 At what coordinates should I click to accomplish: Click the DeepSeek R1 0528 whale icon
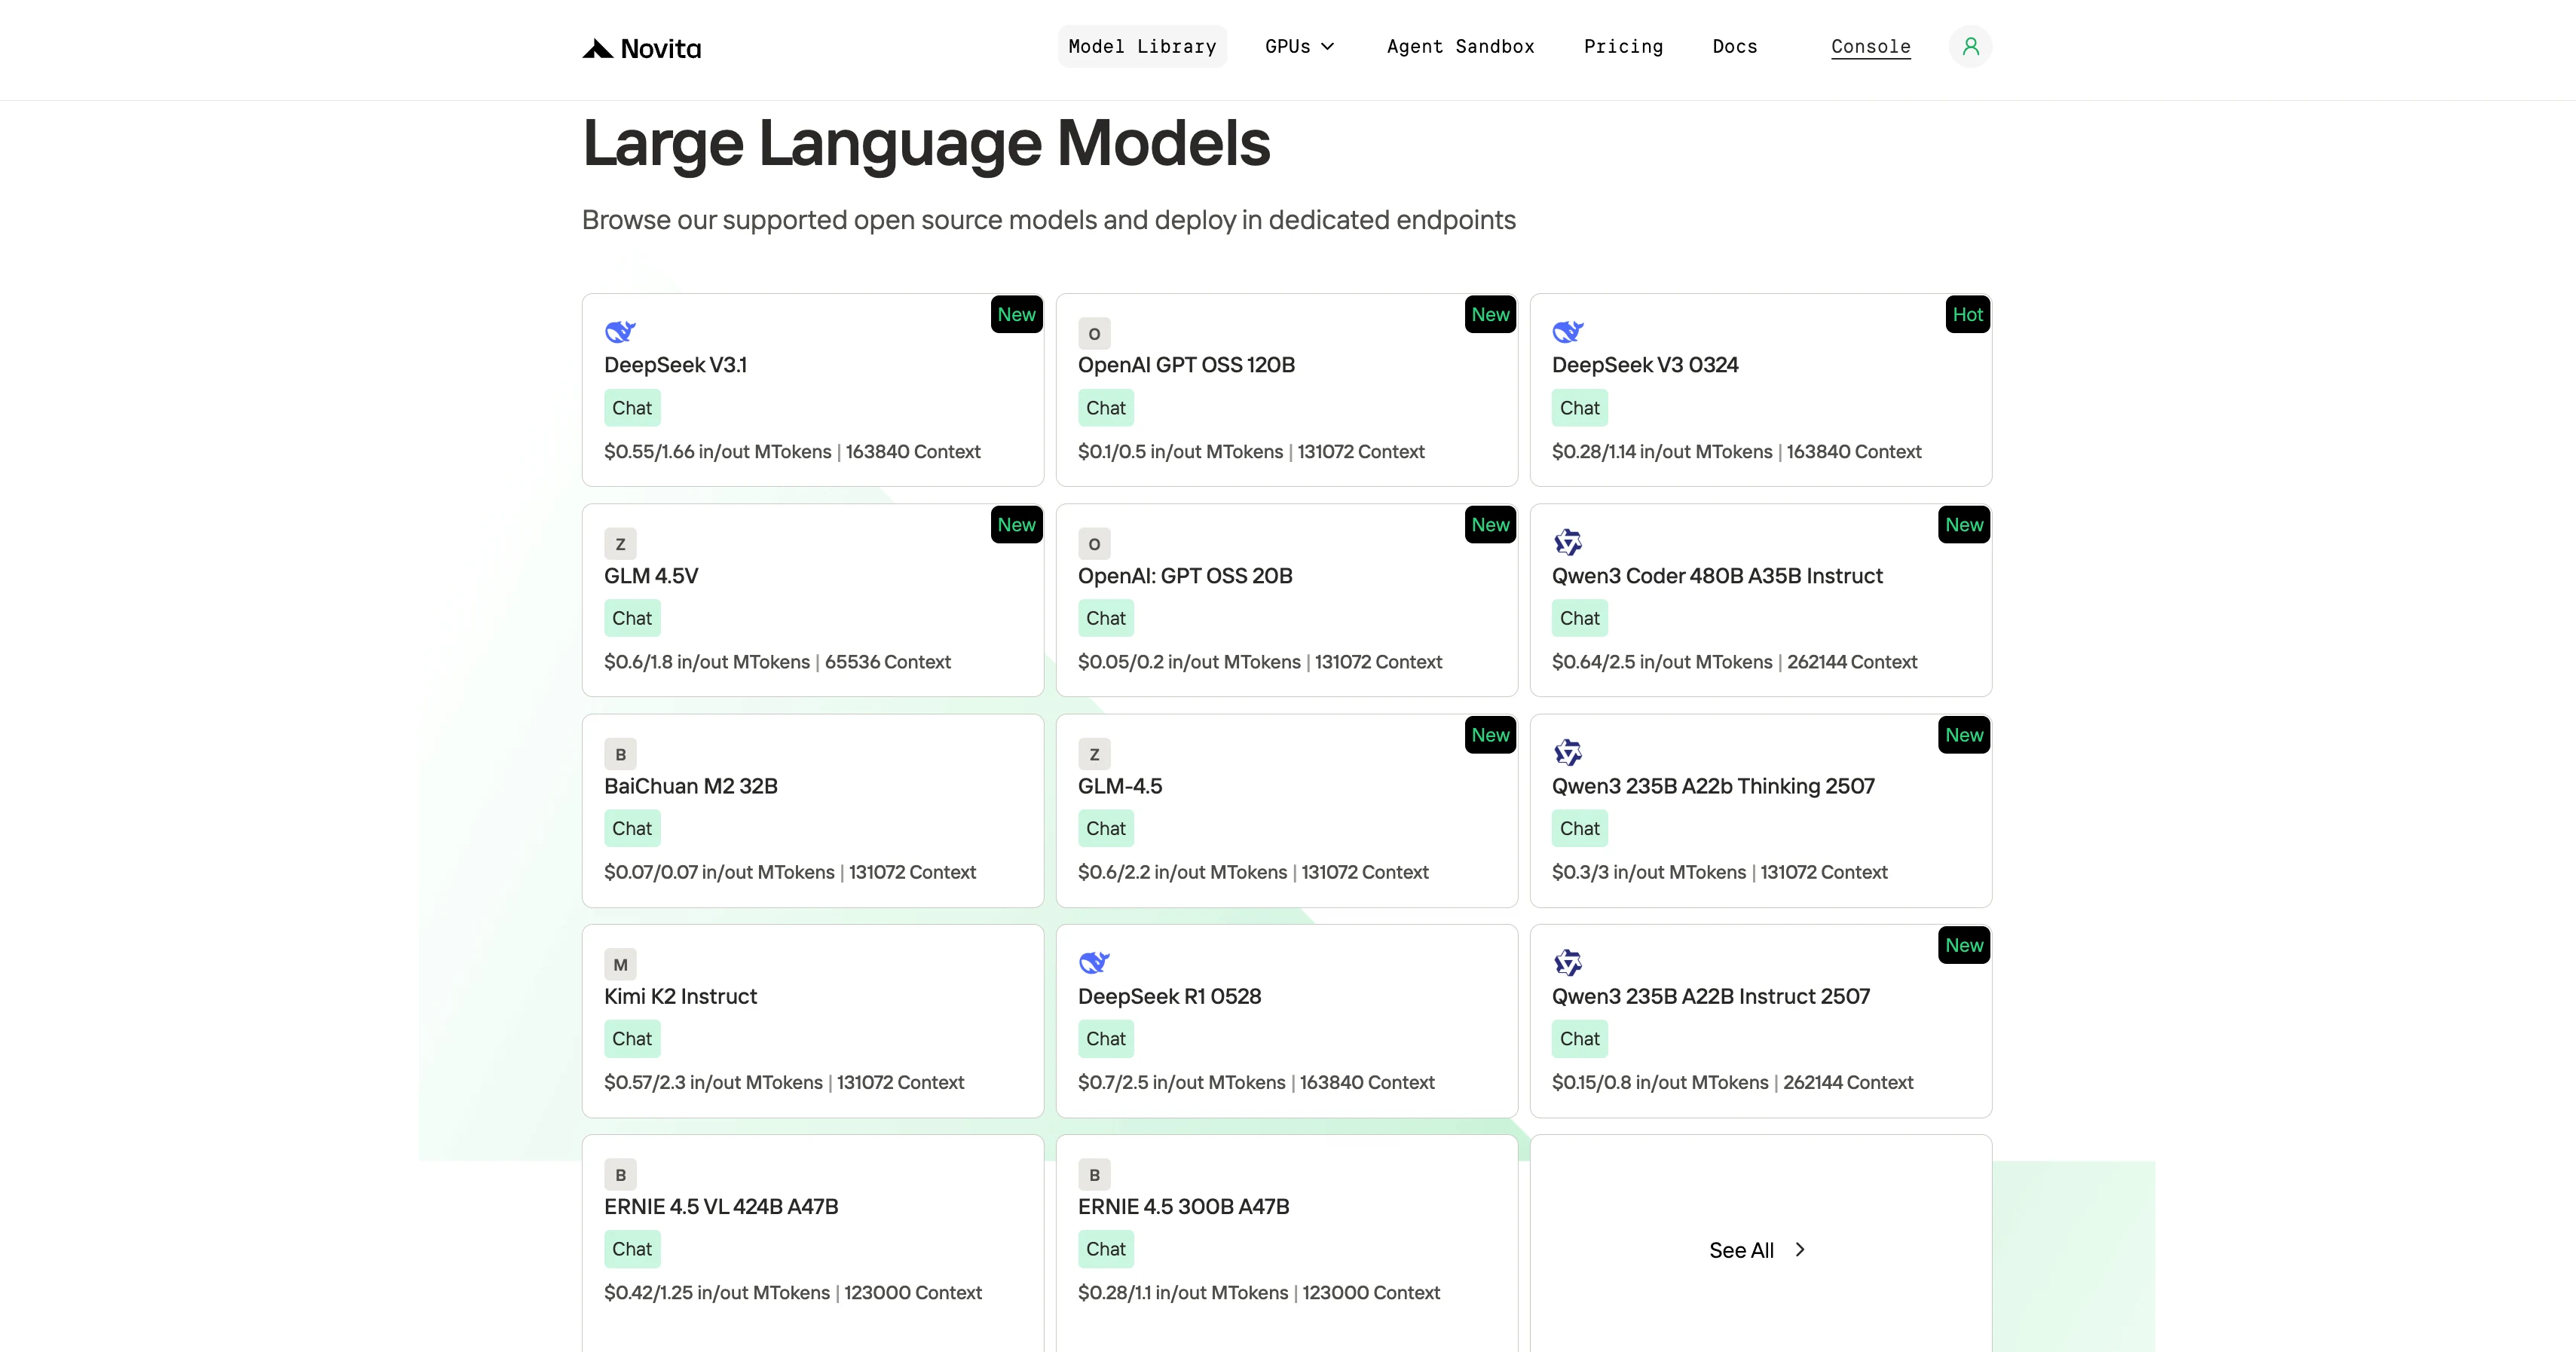[x=1094, y=963]
